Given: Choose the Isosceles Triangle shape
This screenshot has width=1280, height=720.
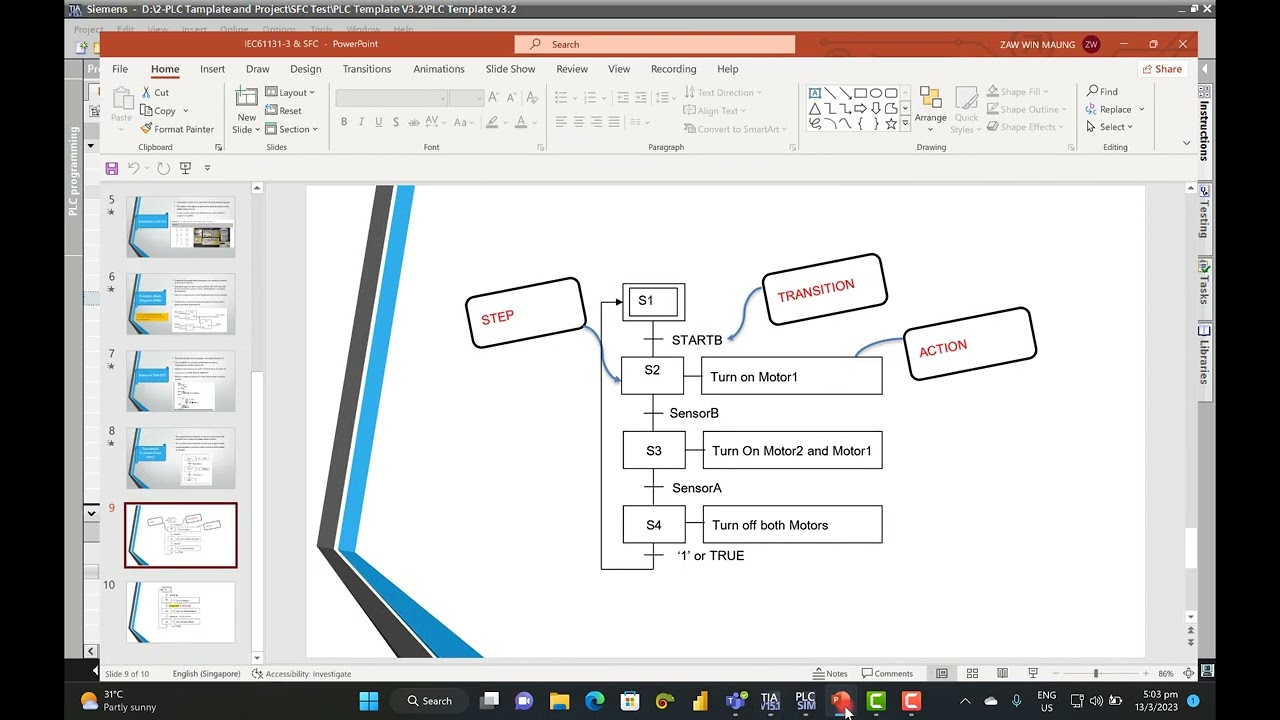Looking at the screenshot, I should point(815,108).
